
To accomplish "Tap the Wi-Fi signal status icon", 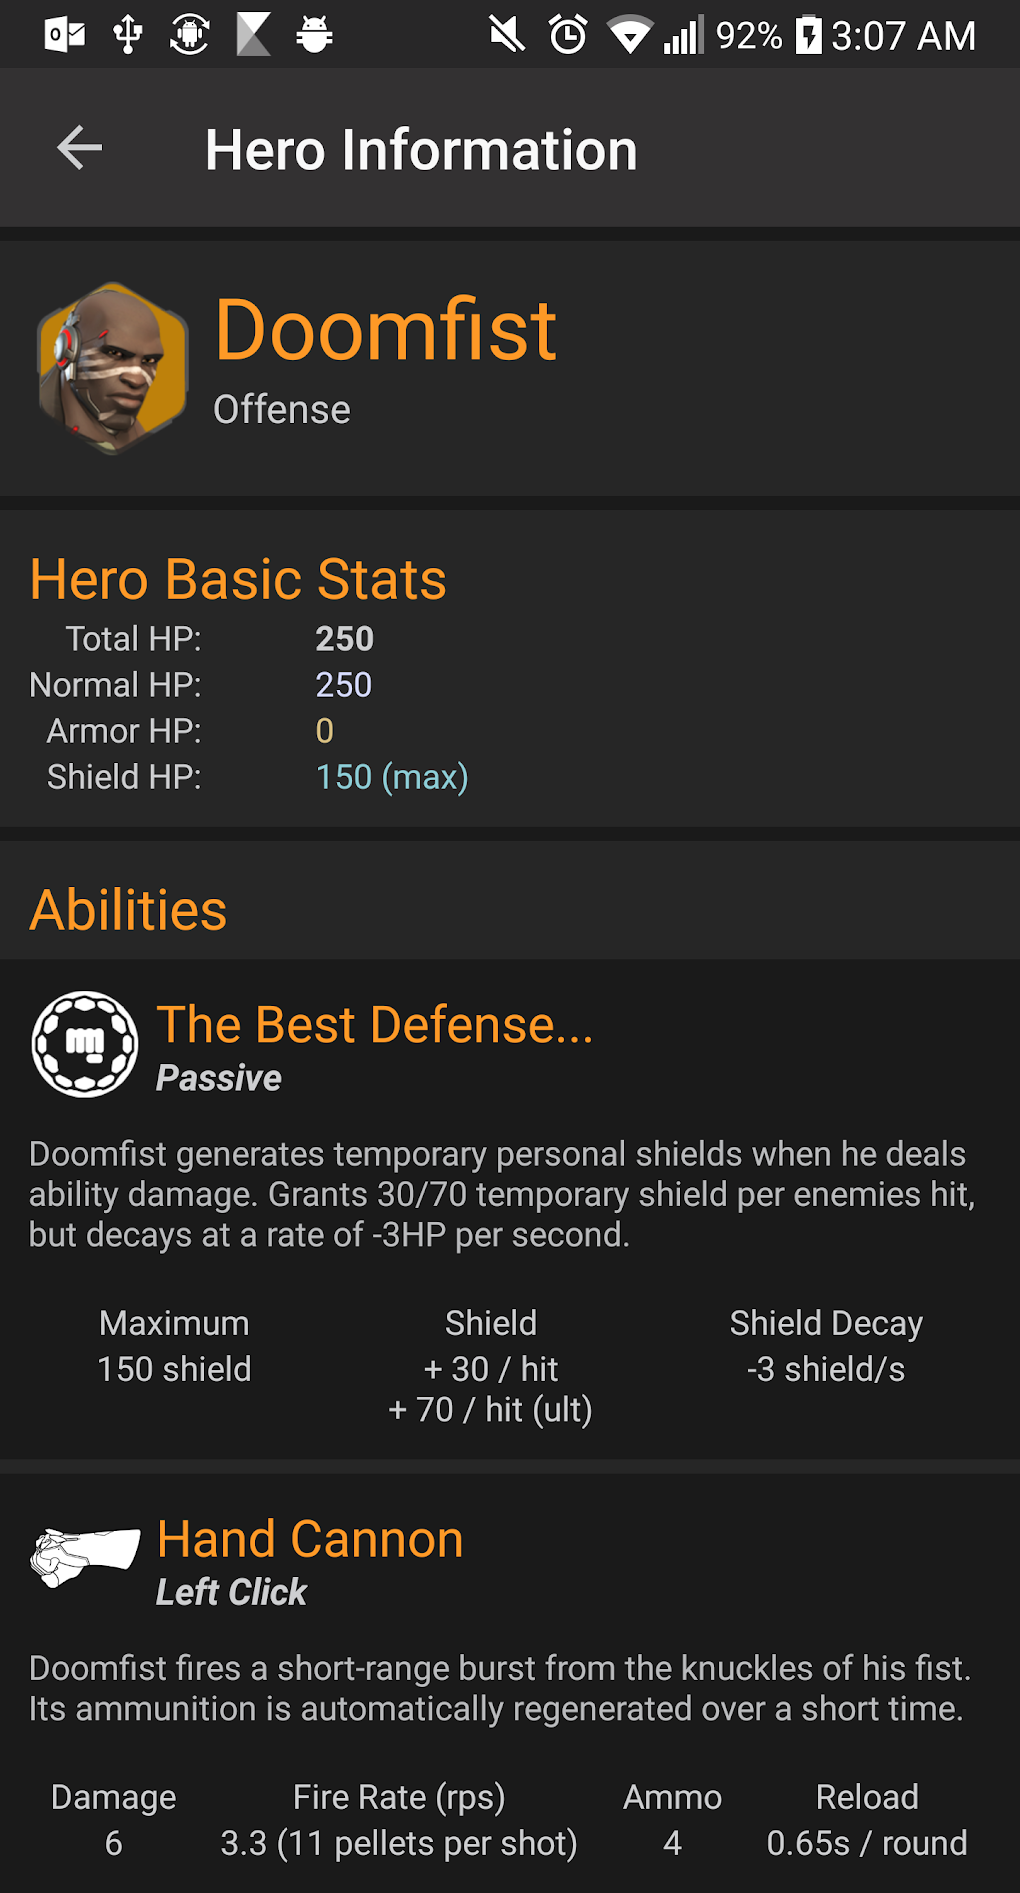I will [x=630, y=36].
